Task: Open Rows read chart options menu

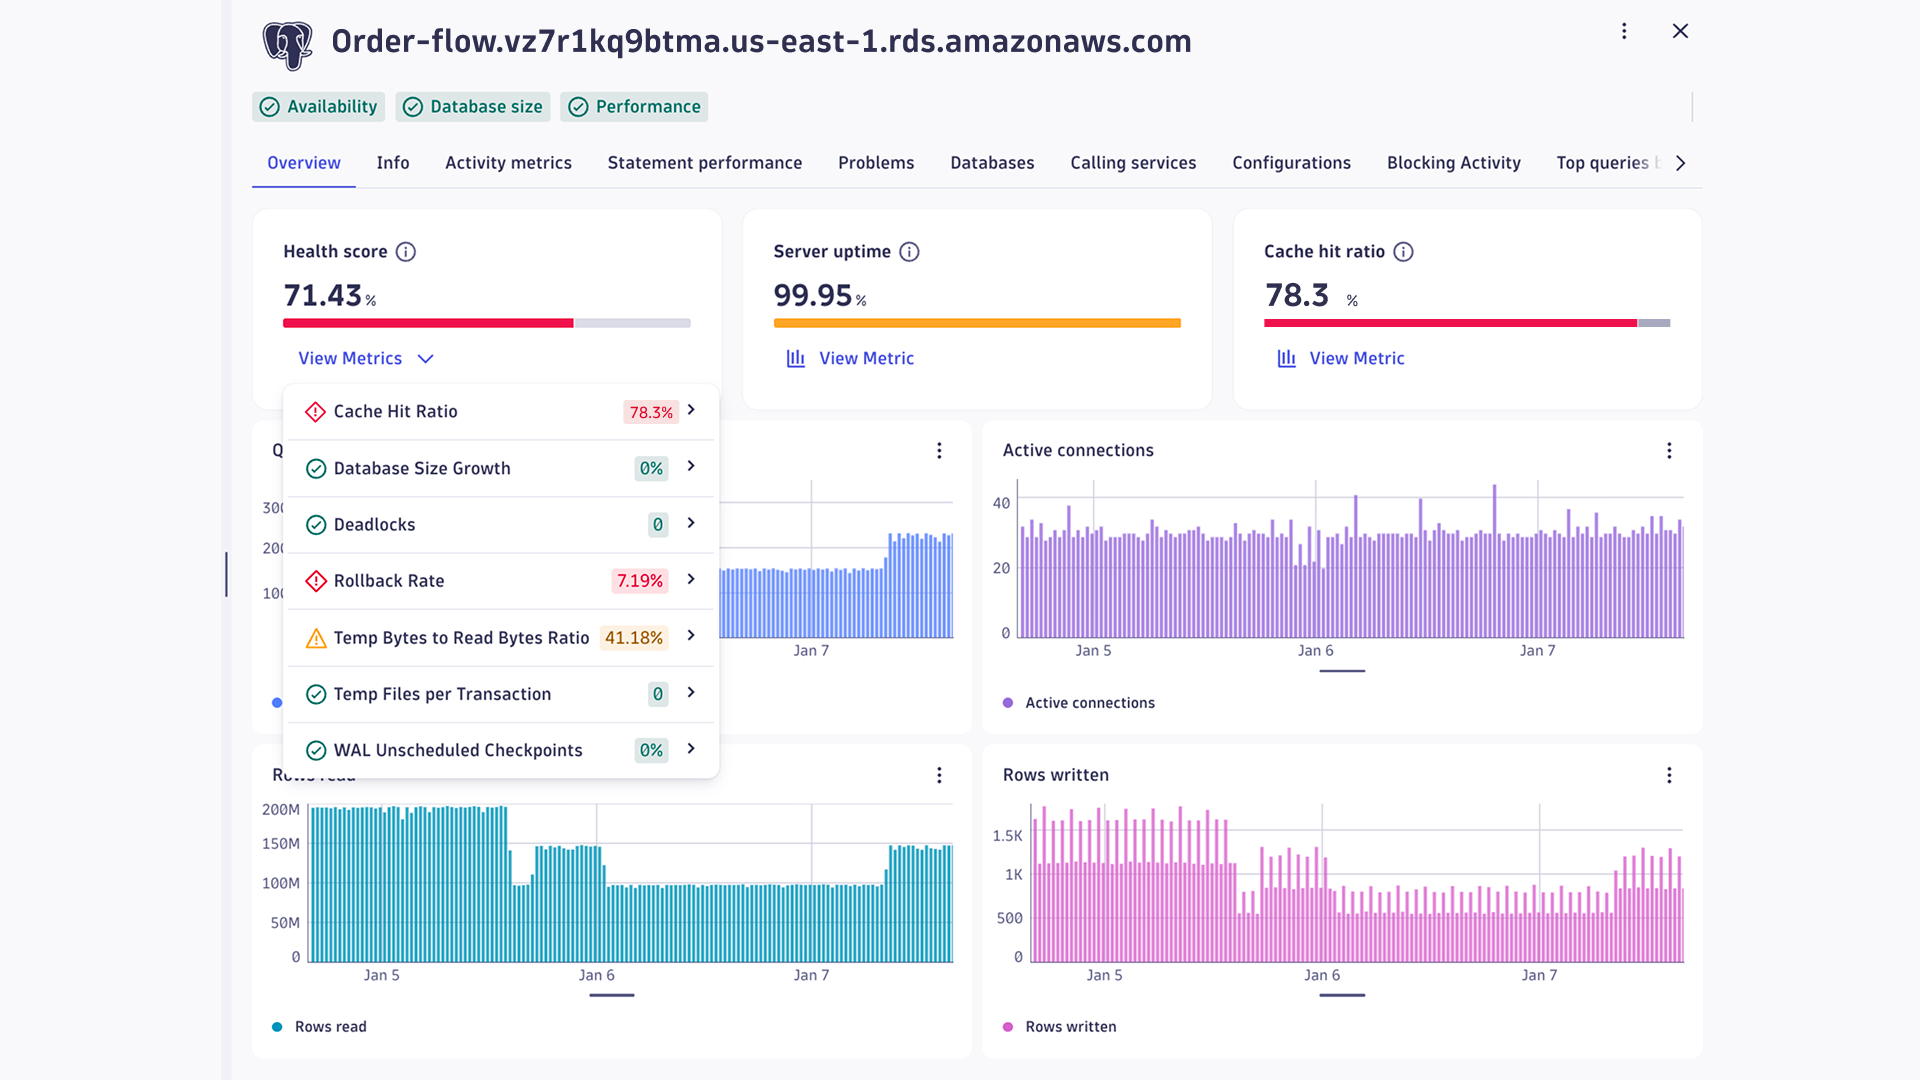Action: click(939, 775)
